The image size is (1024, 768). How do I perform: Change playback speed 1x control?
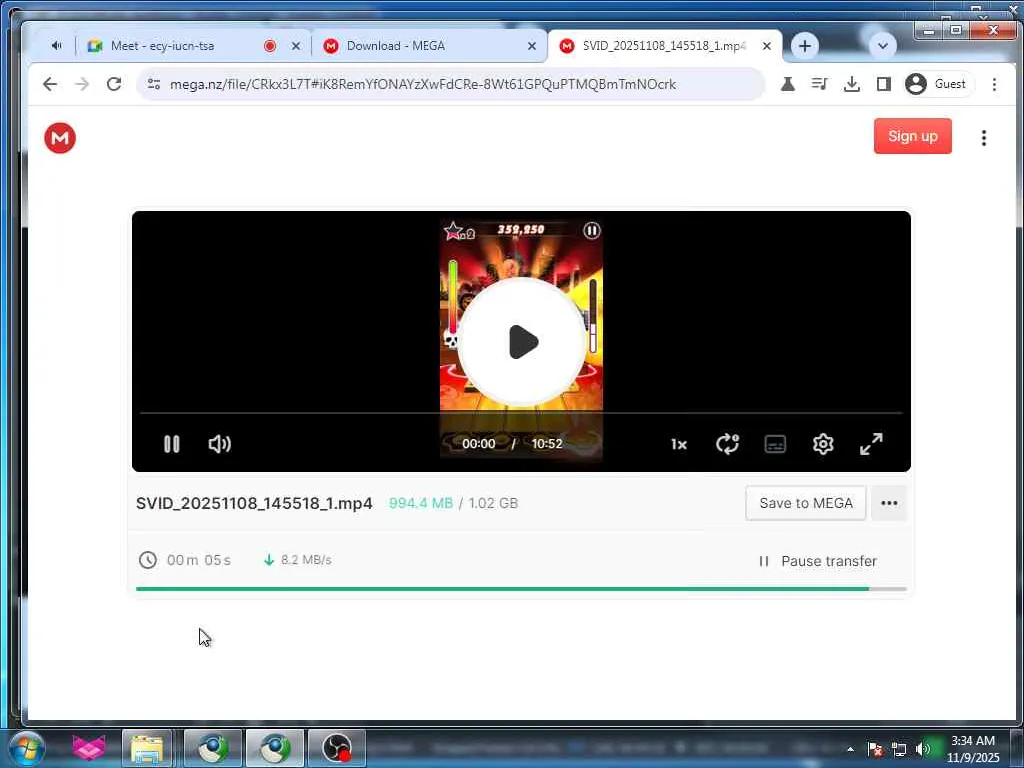tap(679, 445)
